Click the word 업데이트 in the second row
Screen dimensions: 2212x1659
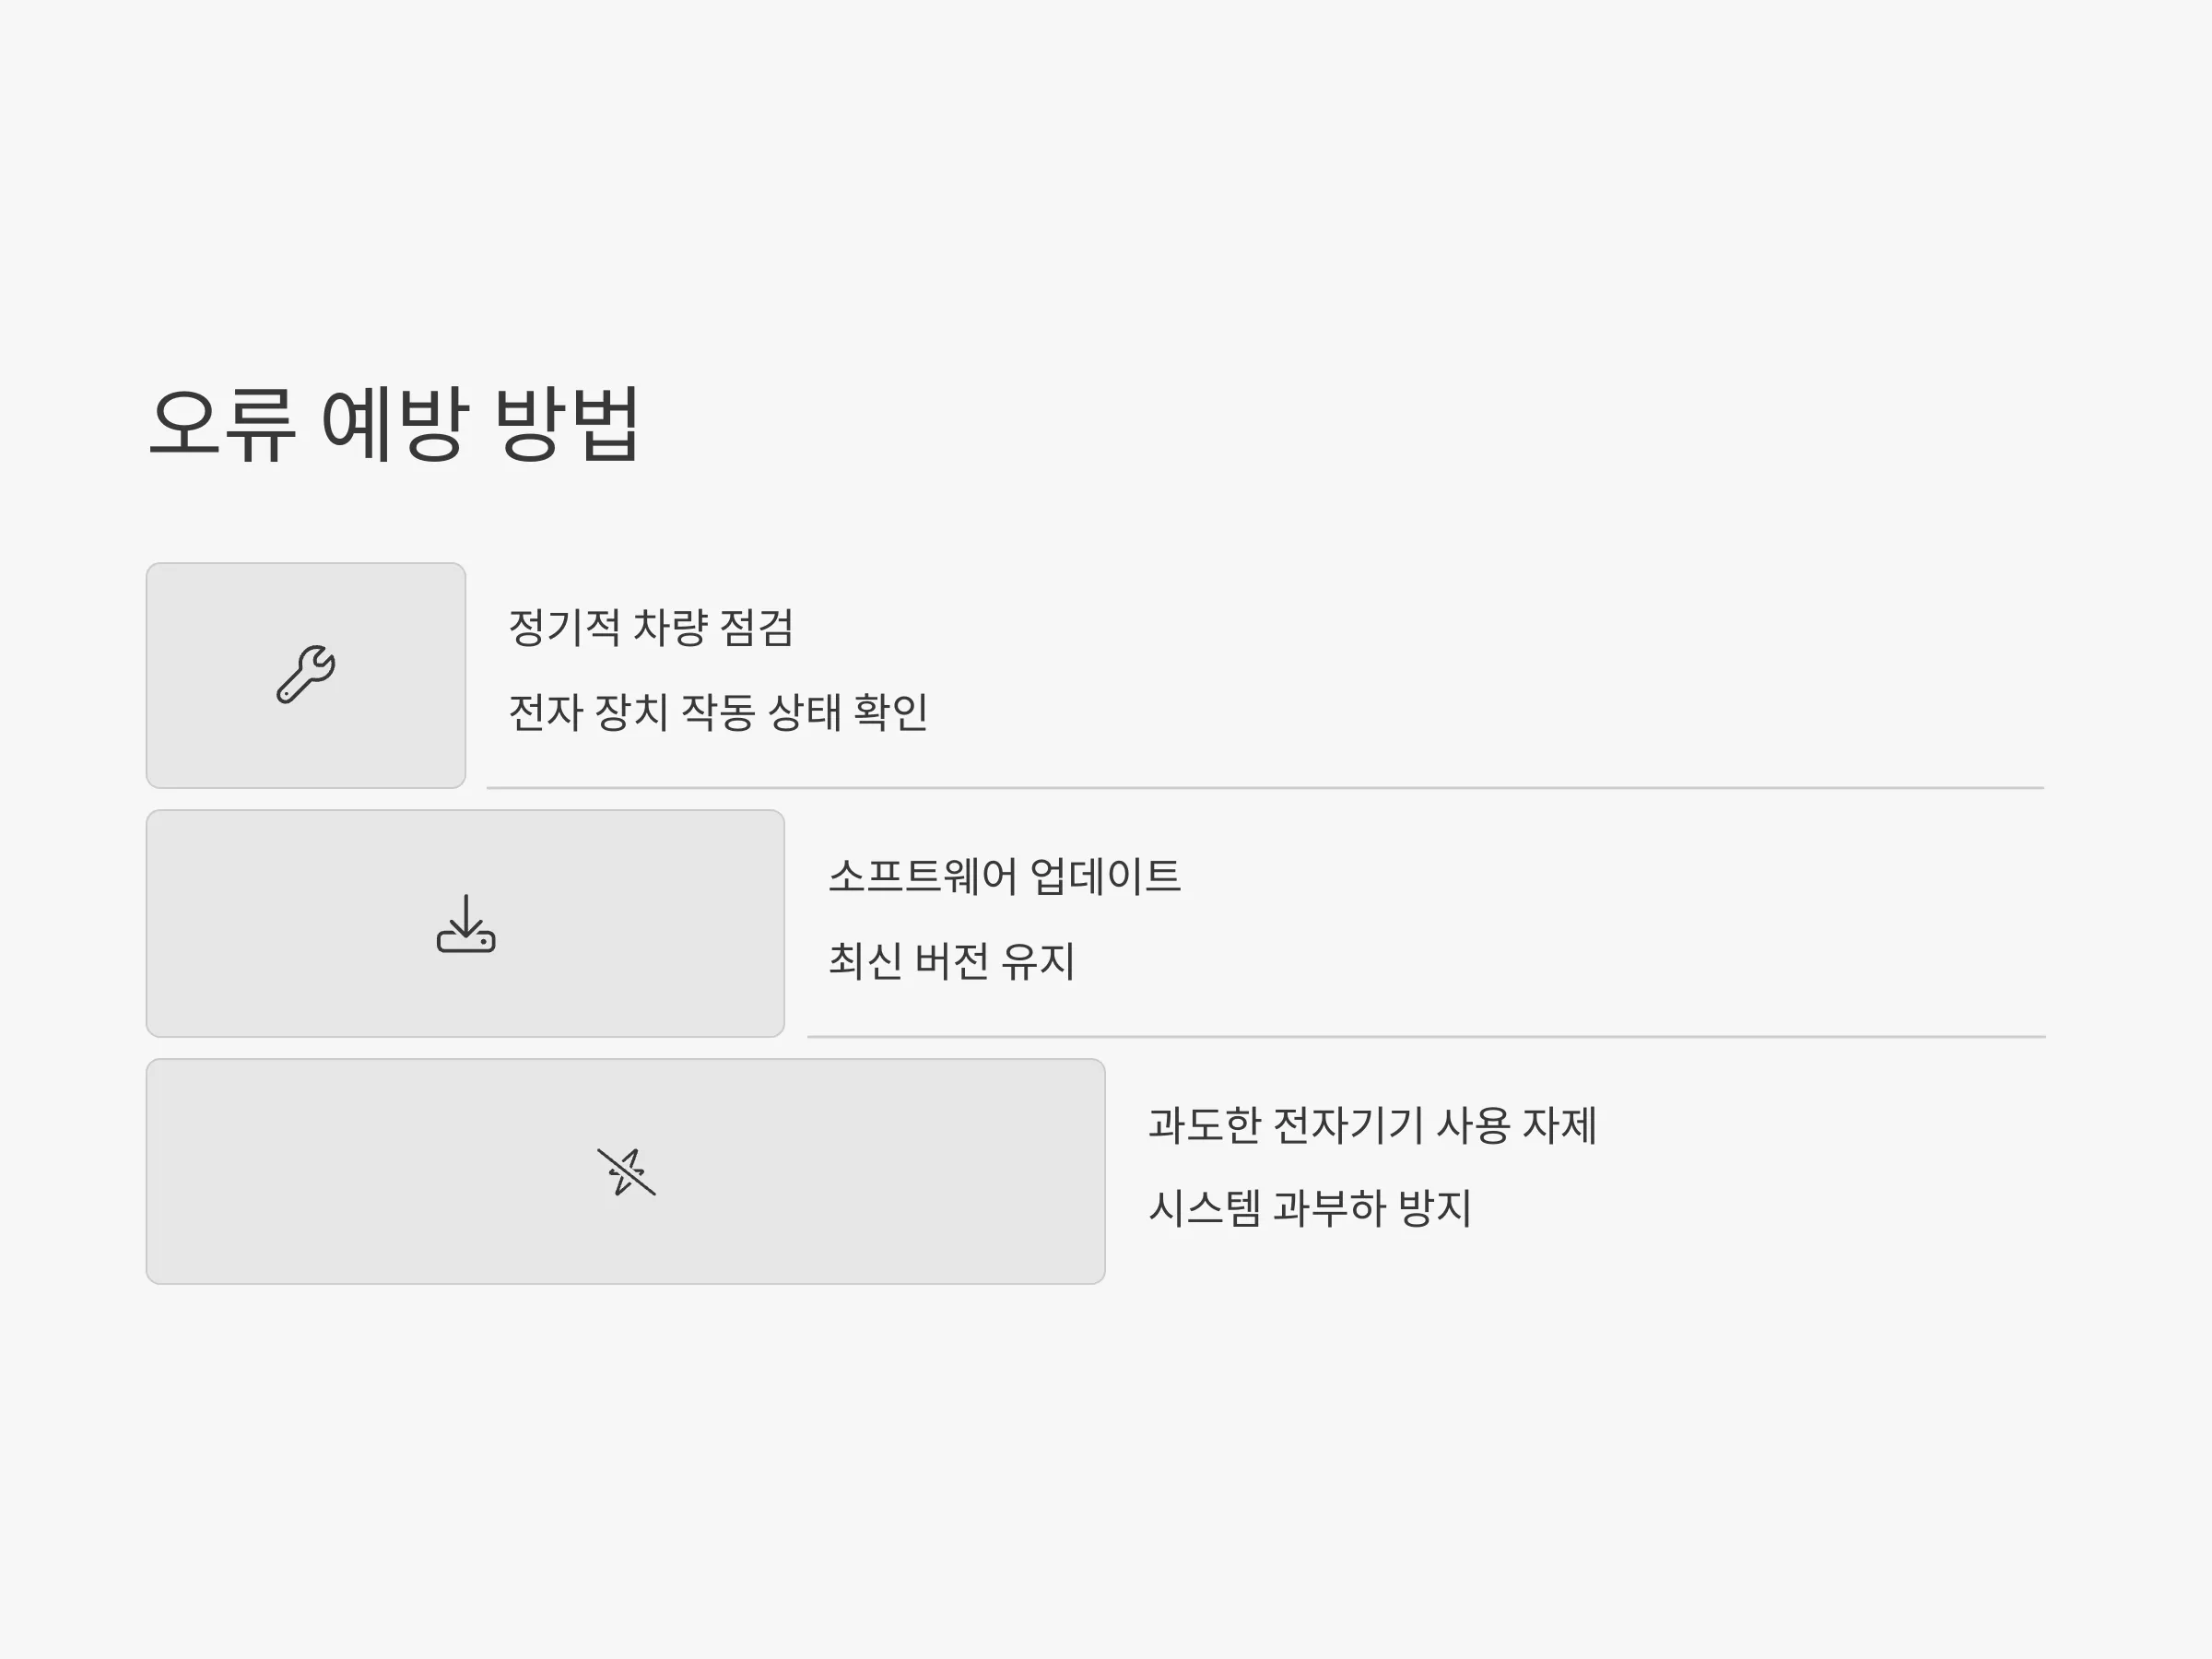tap(1105, 876)
